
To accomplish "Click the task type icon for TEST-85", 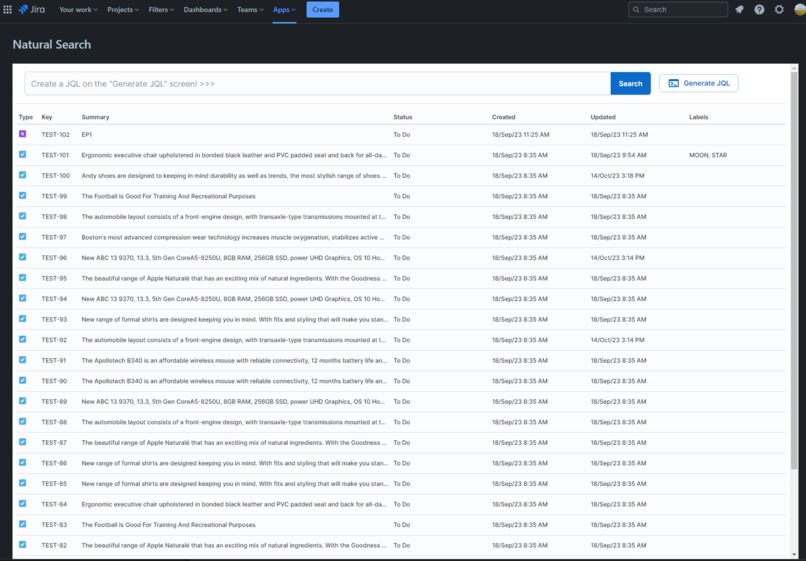I will tap(23, 483).
